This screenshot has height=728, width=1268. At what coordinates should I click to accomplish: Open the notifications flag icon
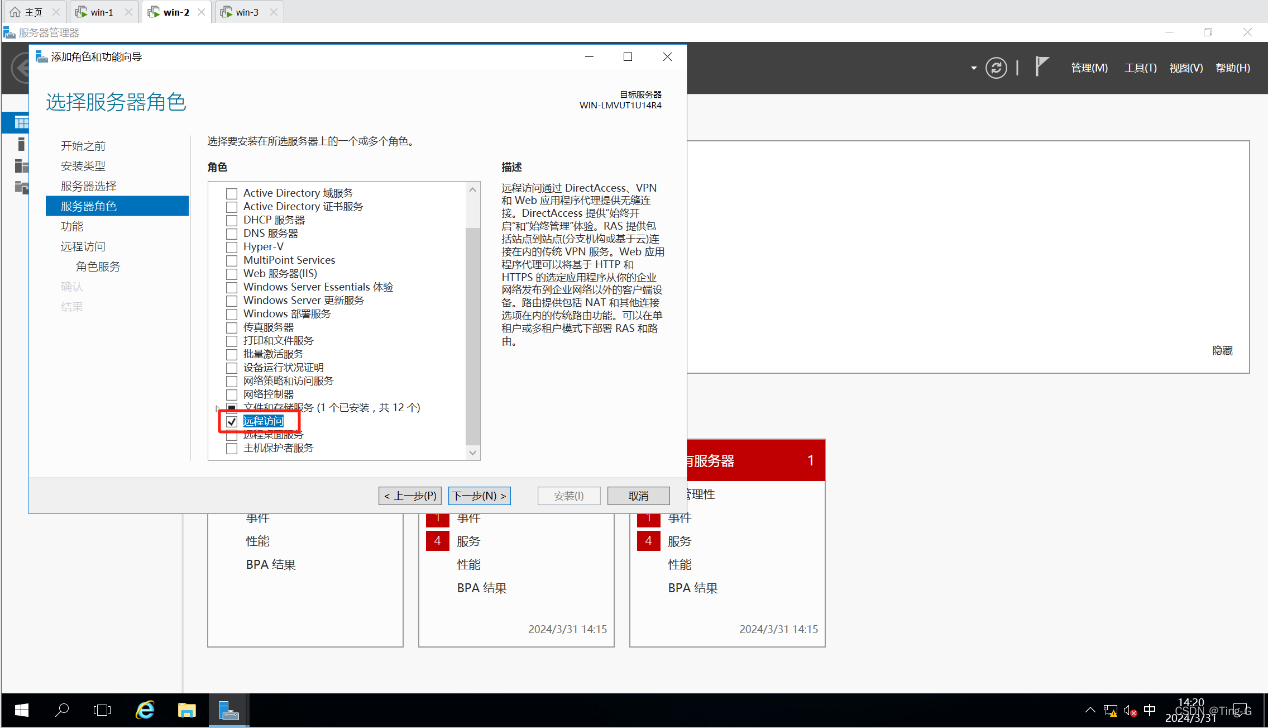[1042, 67]
